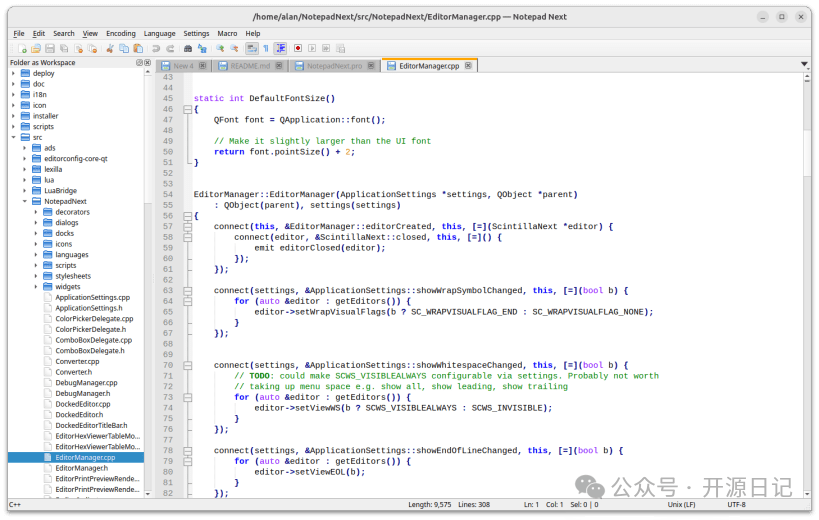The width and height of the screenshot is (819, 520).
Task: Expand the LuaBridge folder arrow
Action: coord(25,191)
